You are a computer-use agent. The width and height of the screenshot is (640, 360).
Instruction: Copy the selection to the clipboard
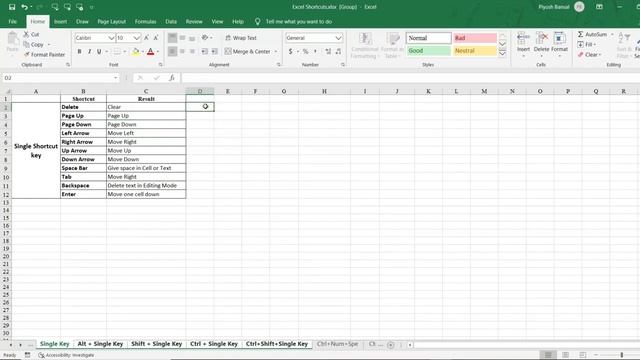click(34, 44)
